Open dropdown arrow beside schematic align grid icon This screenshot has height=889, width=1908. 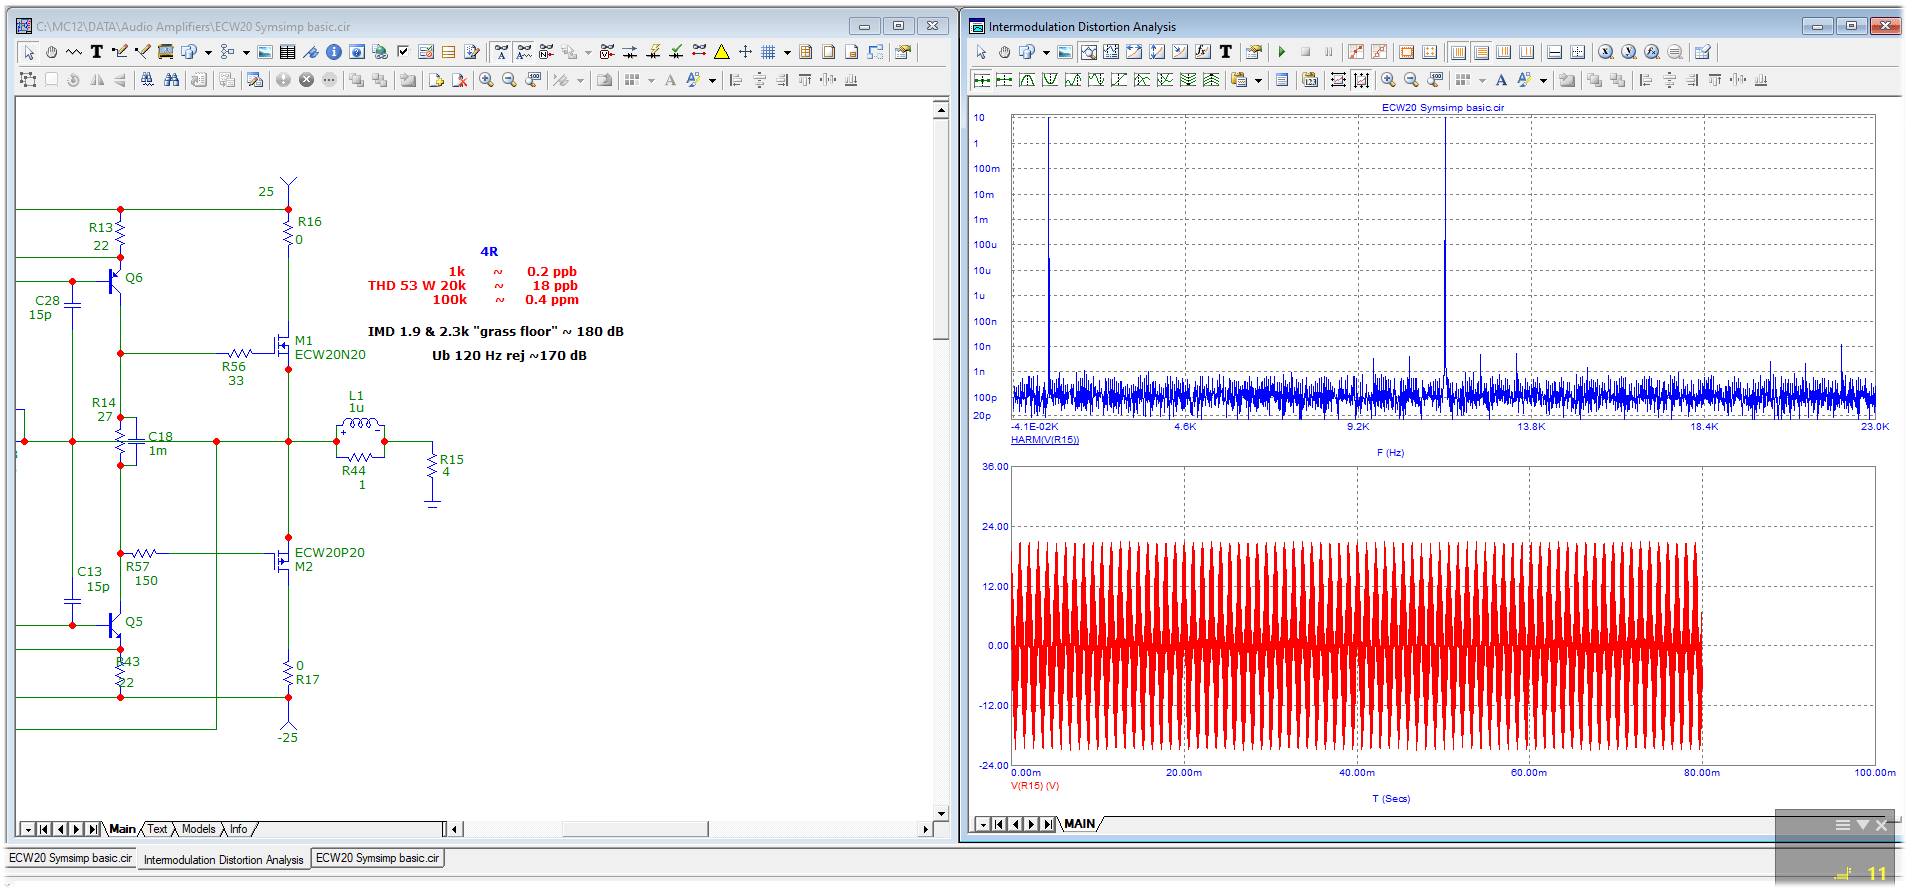tap(651, 80)
